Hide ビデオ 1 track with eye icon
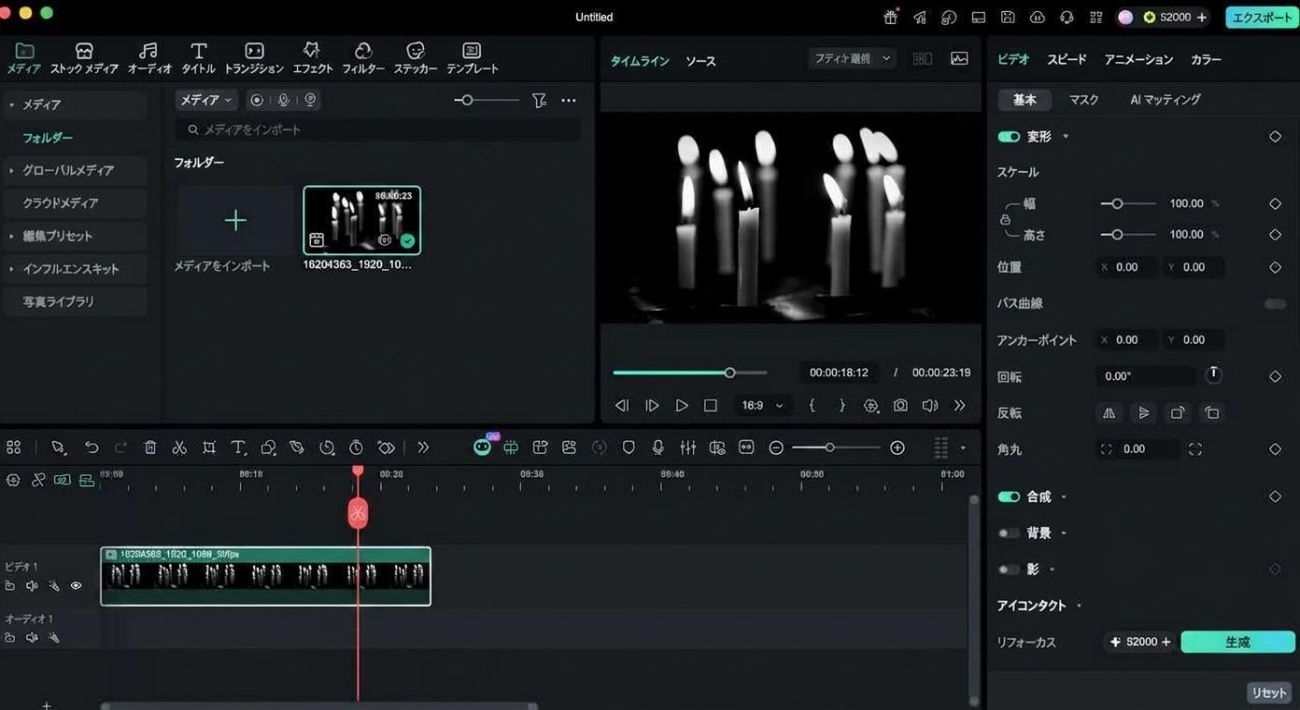The image size is (1300, 710). coord(76,586)
